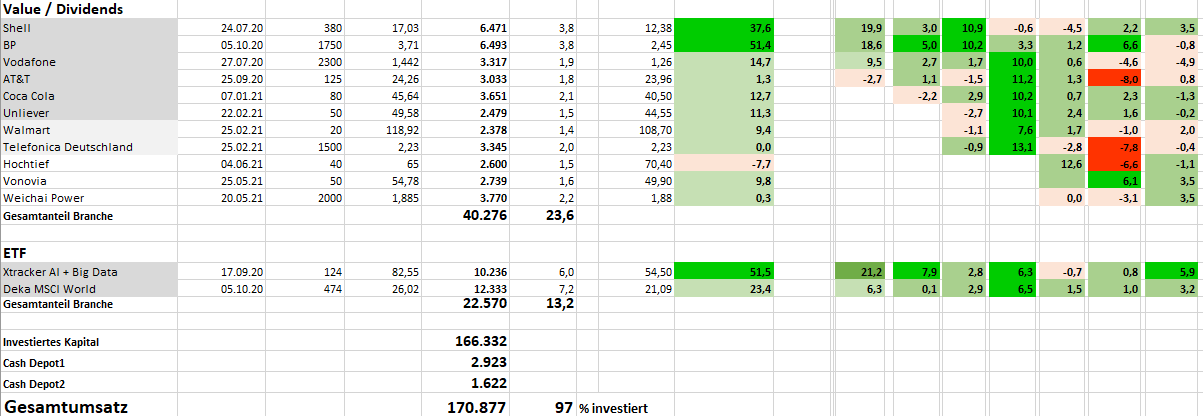This screenshot has width=1203, height=416.
Task: Click the 'Deka MSCI World' cell
Action: point(89,289)
